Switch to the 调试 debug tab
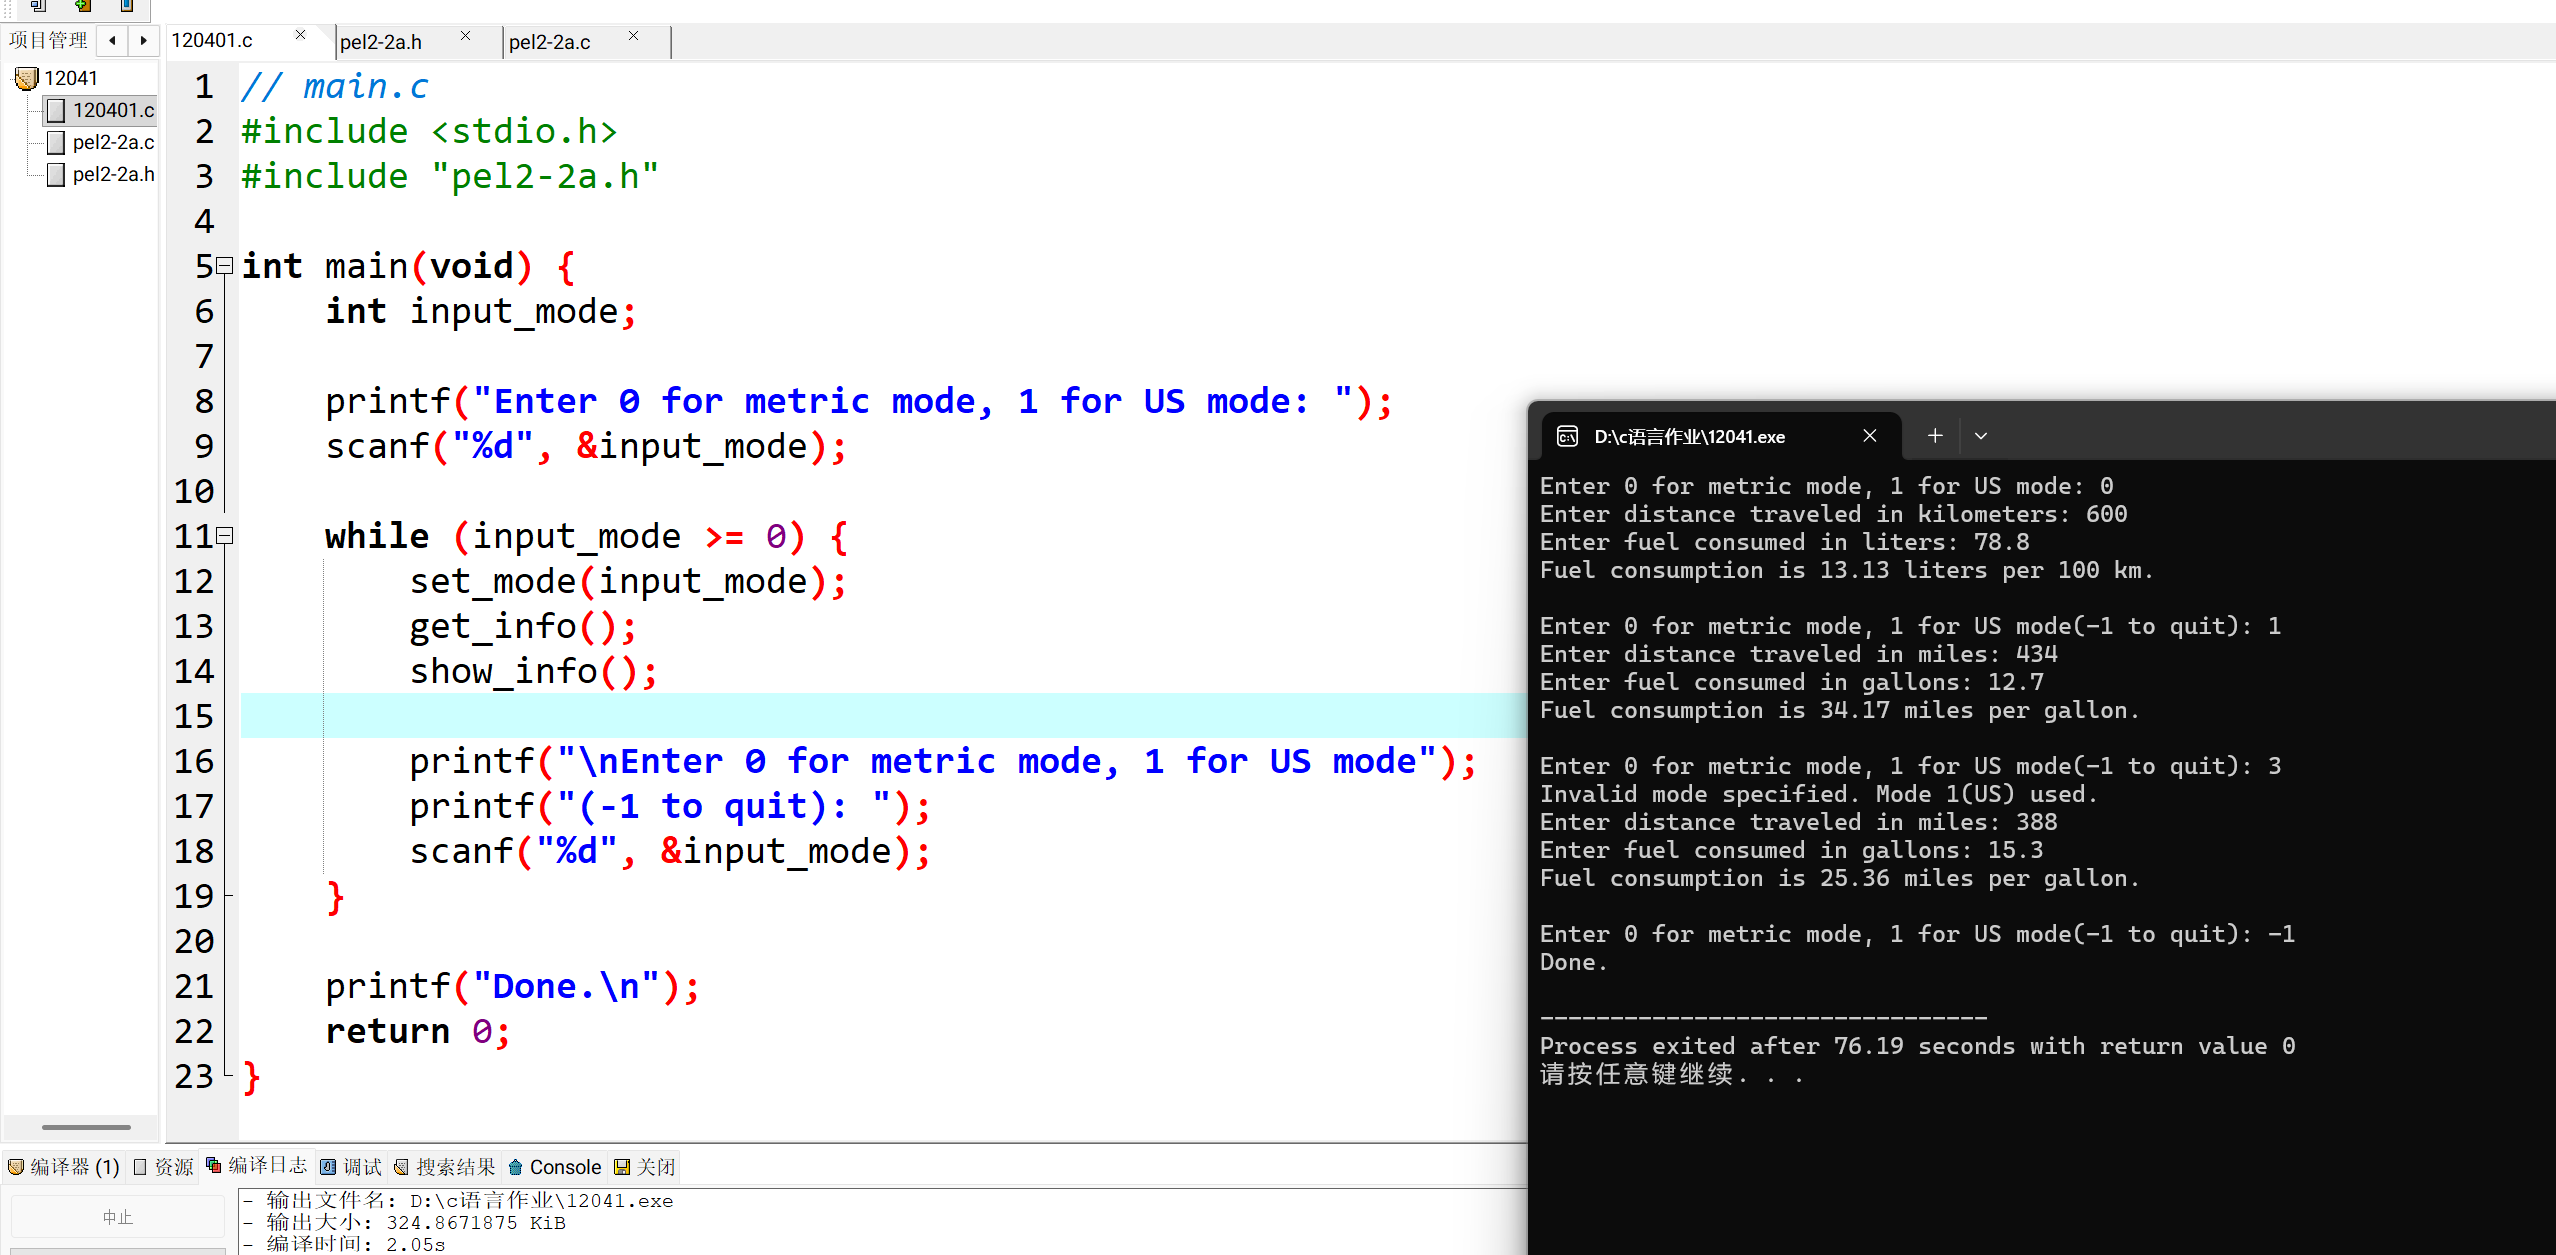The height and width of the screenshot is (1255, 2556). (x=352, y=1167)
